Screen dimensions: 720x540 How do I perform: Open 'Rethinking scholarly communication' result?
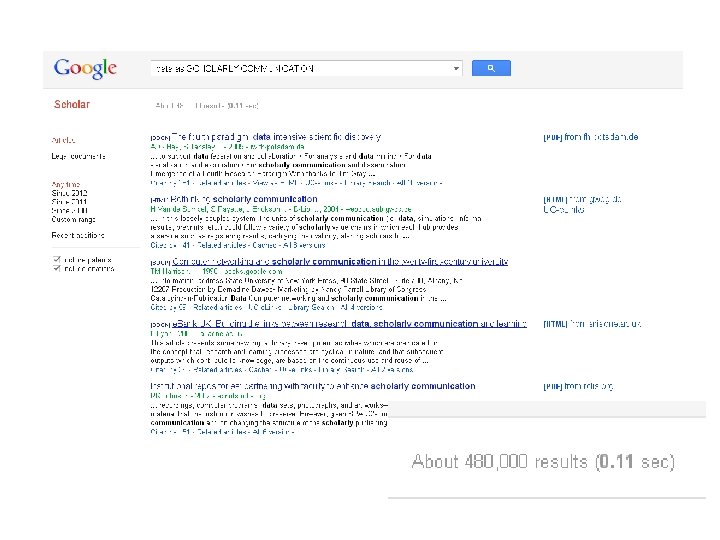(244, 199)
